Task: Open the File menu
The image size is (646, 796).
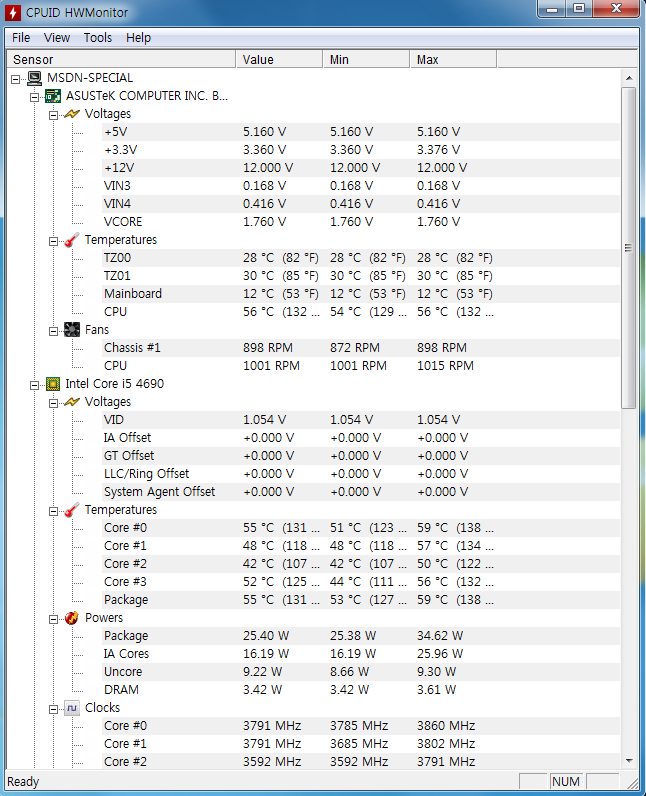Action: [21, 37]
